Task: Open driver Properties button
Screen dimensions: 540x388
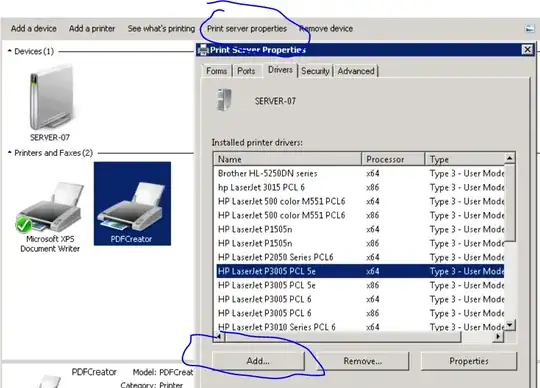Action: click(x=469, y=361)
